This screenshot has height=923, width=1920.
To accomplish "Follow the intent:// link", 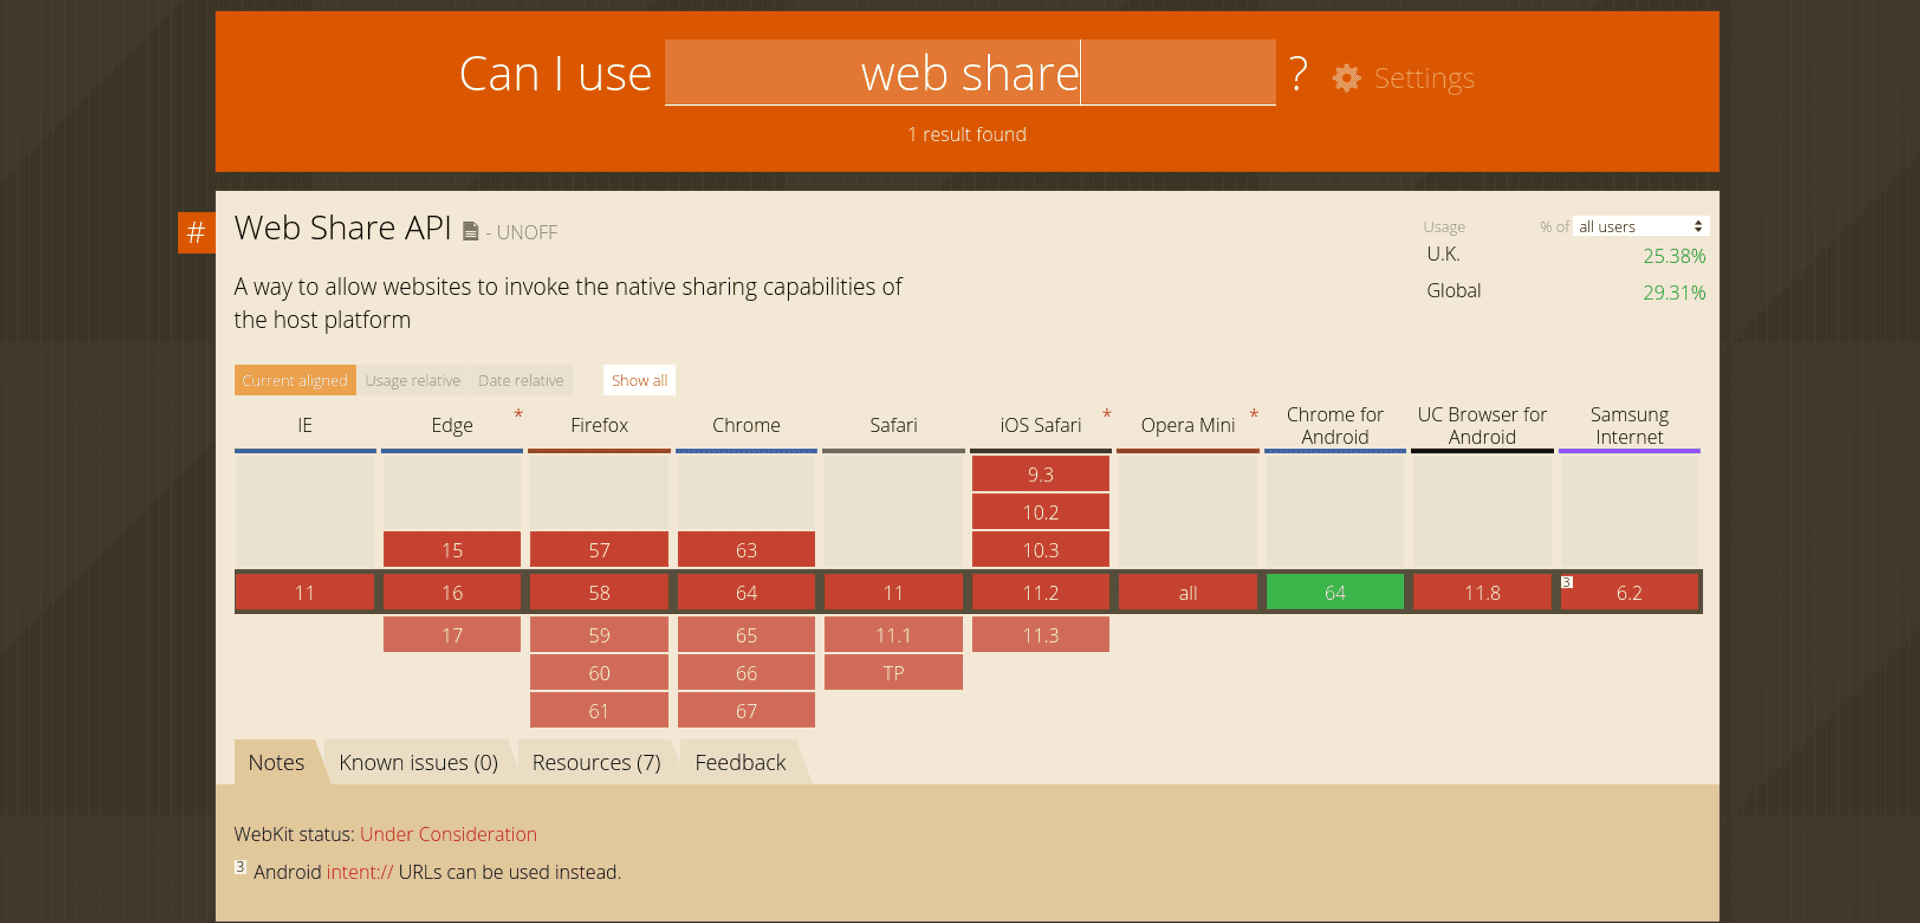I will tap(360, 872).
